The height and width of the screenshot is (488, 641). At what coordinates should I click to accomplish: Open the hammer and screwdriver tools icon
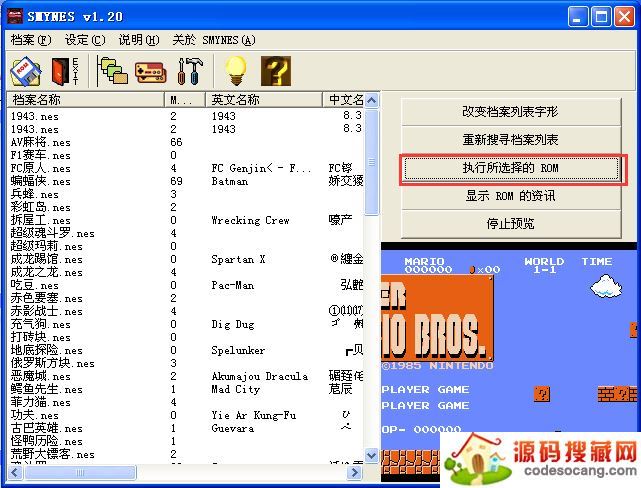[189, 71]
